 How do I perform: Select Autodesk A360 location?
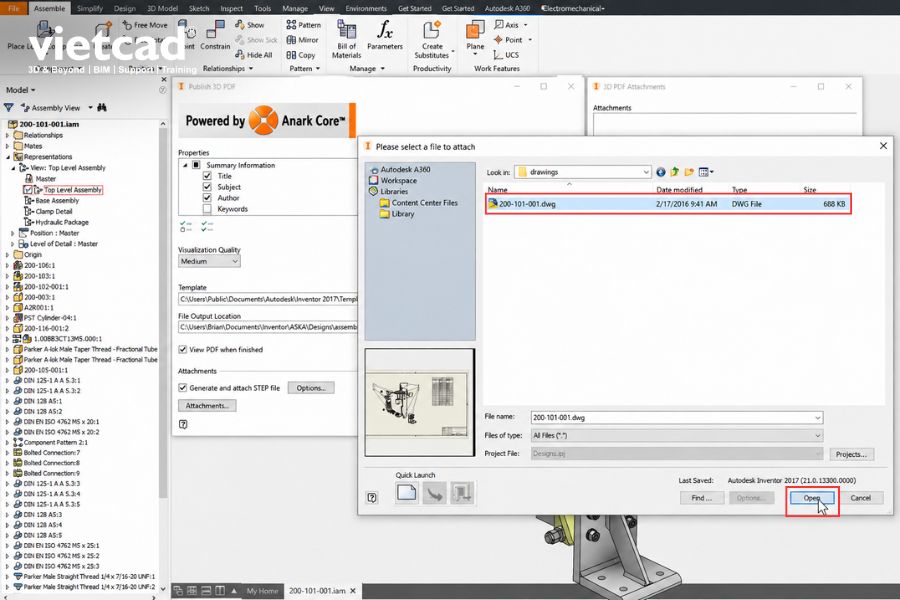point(400,169)
